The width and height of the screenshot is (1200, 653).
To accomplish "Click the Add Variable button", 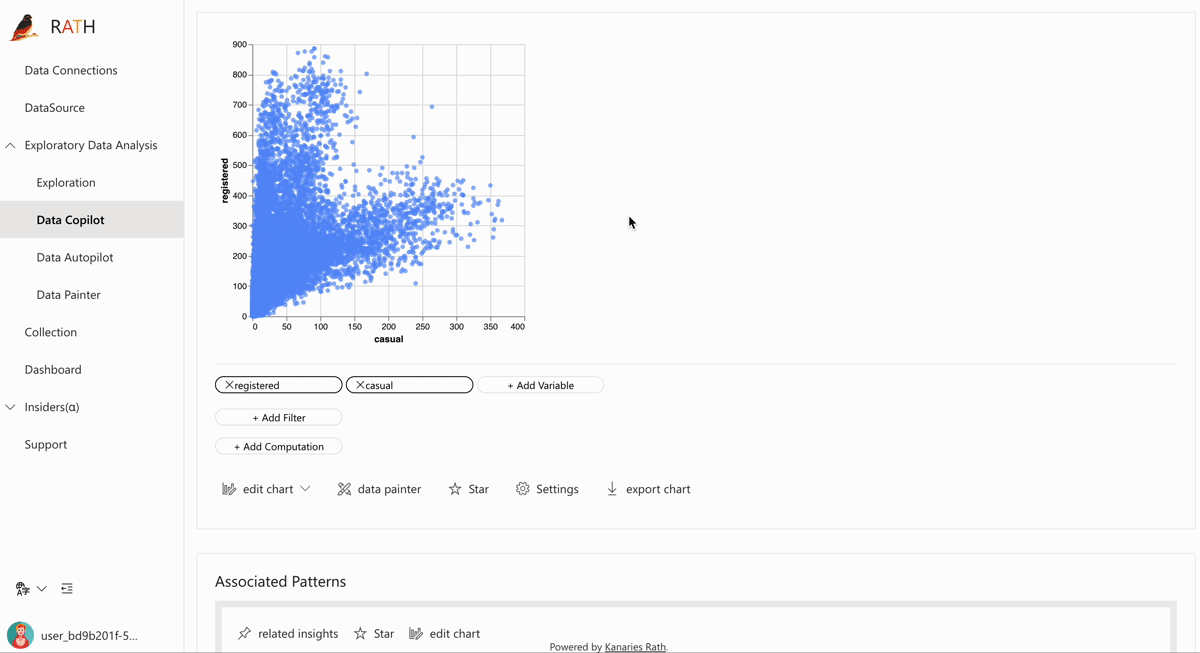I will [x=540, y=384].
